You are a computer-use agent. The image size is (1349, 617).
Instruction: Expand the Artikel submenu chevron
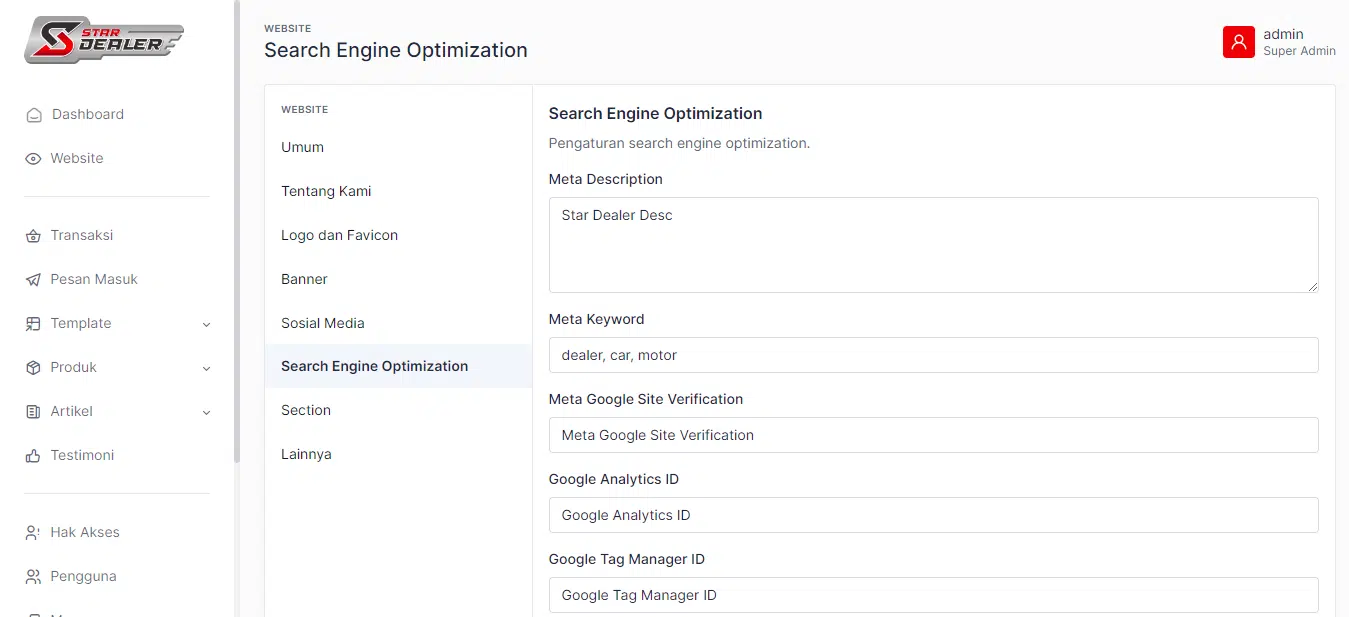point(206,412)
